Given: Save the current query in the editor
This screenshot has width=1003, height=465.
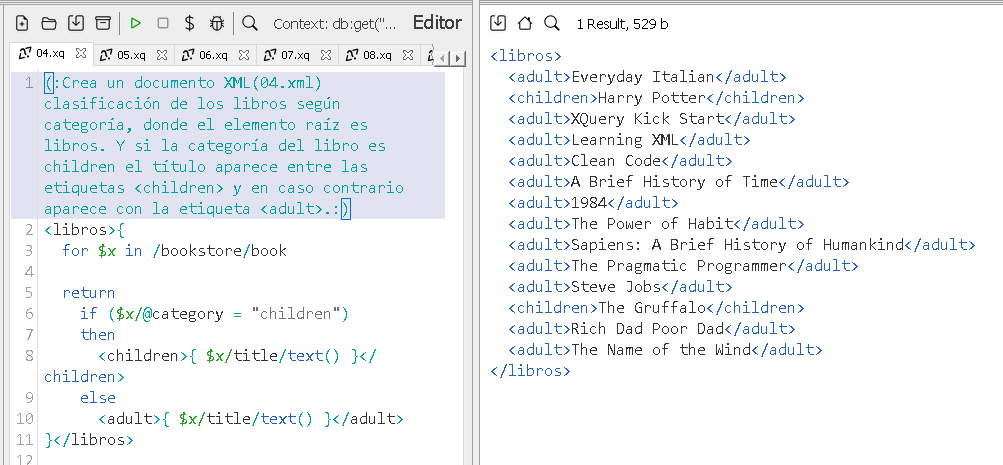Looking at the screenshot, I should (x=75, y=23).
